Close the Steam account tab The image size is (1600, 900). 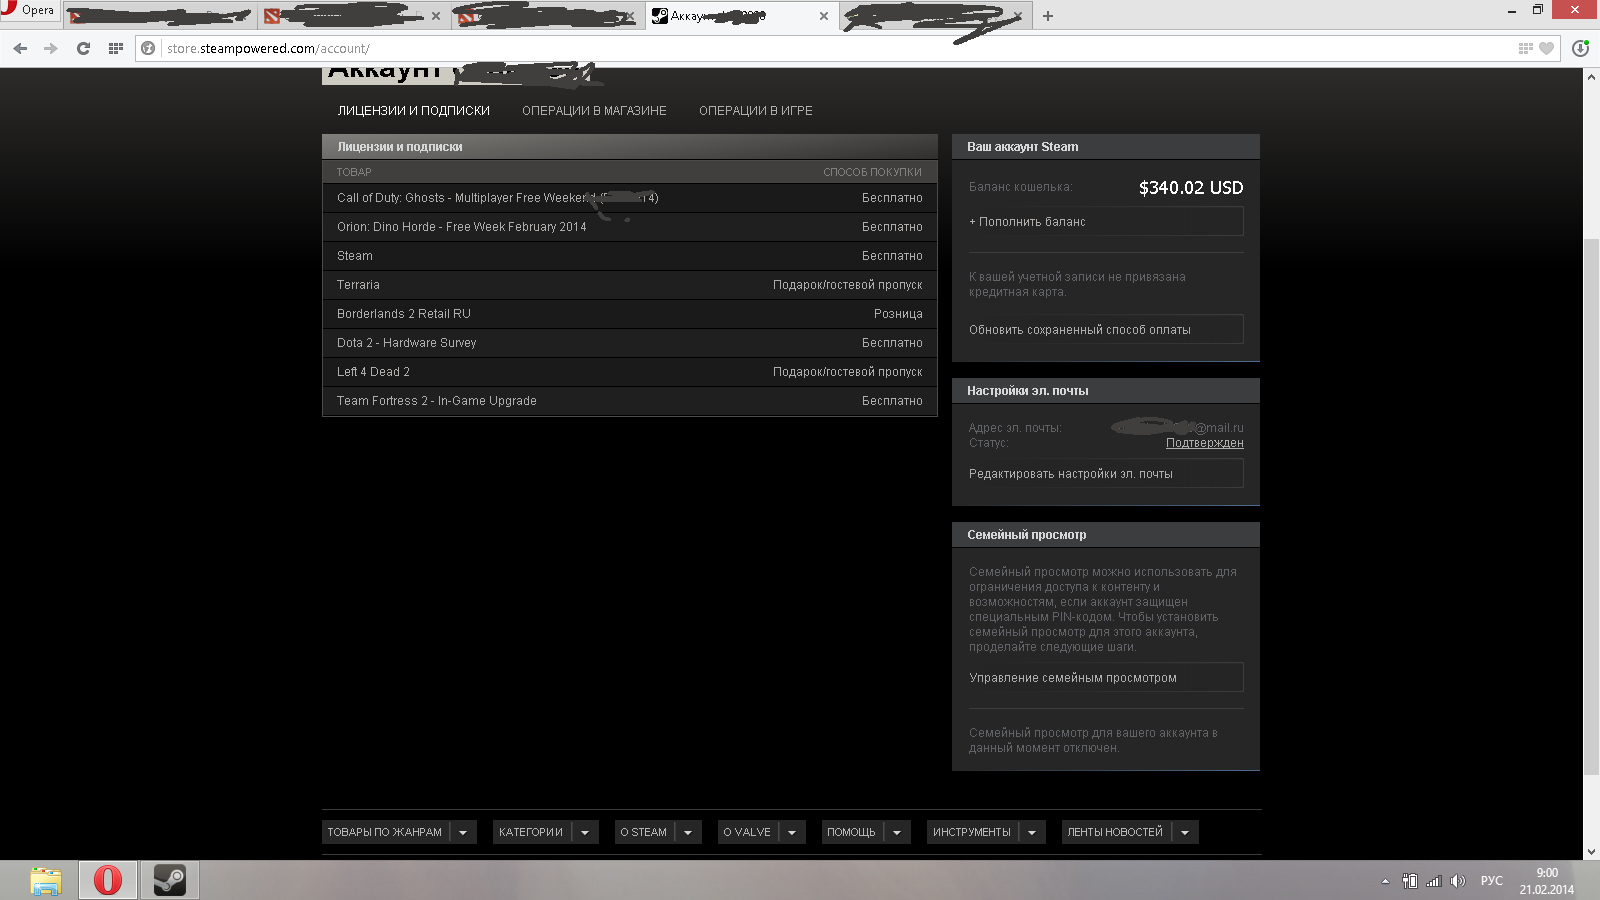point(823,16)
